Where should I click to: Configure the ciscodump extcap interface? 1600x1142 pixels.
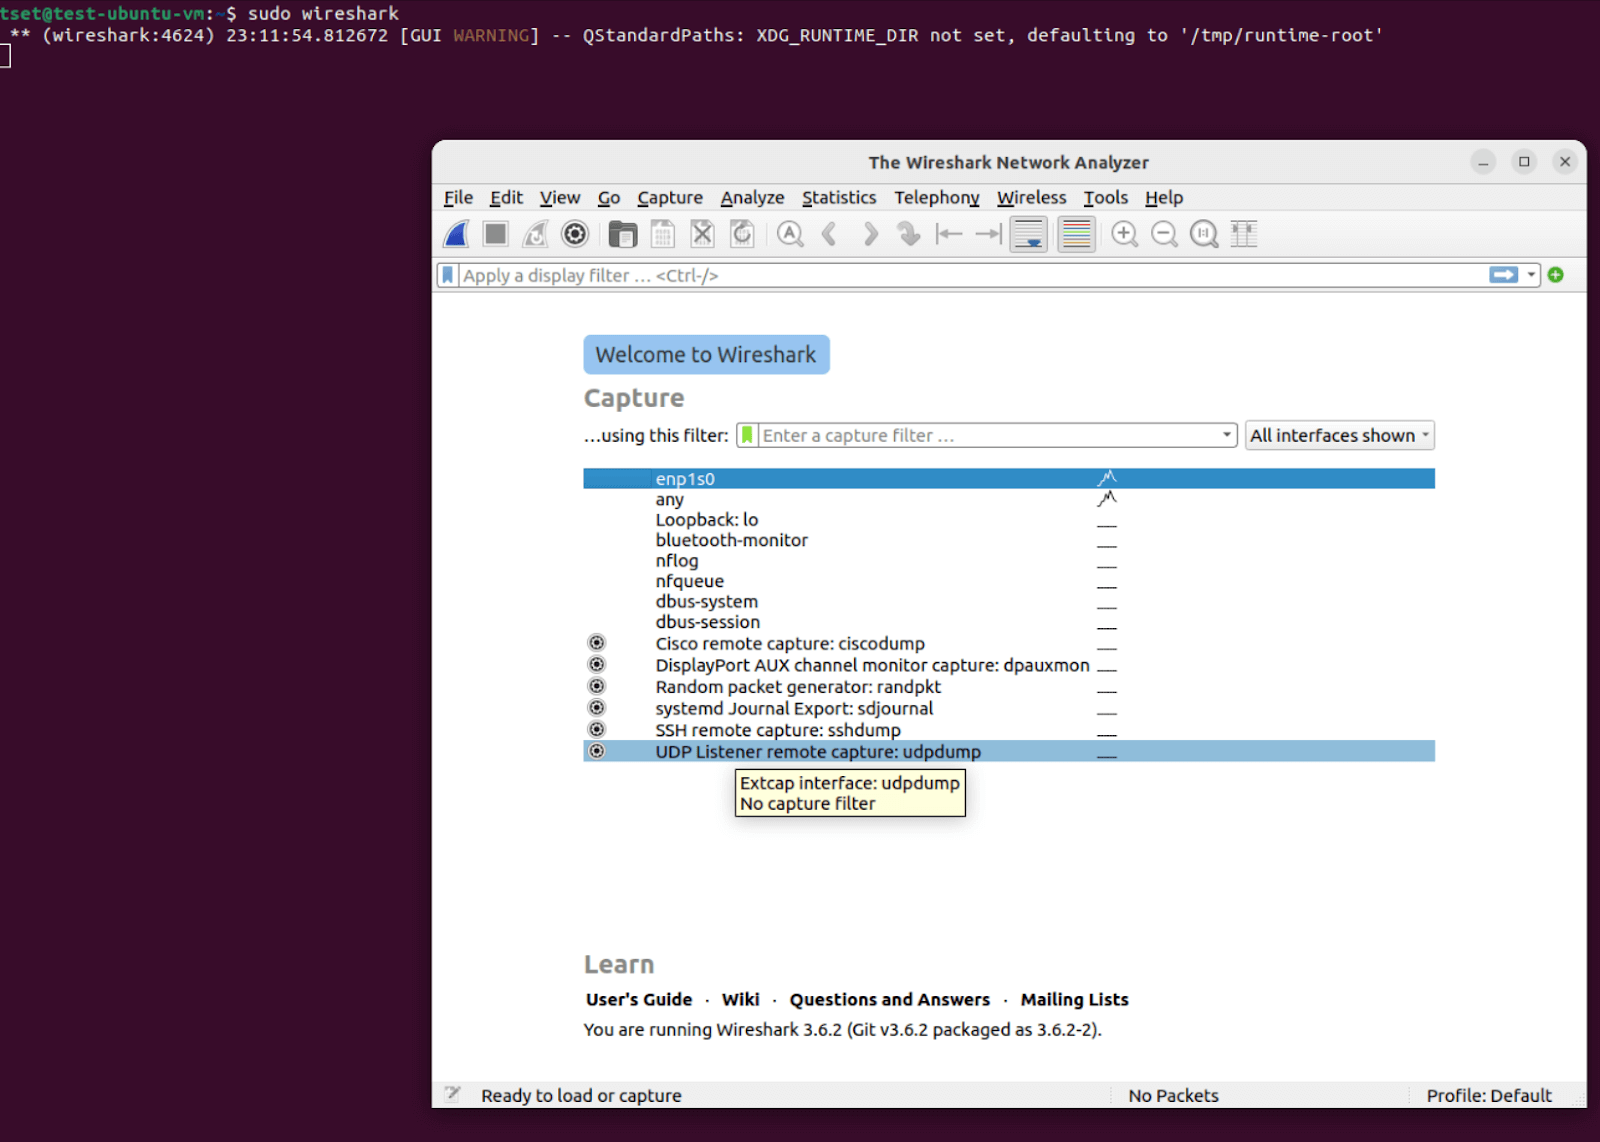point(597,642)
